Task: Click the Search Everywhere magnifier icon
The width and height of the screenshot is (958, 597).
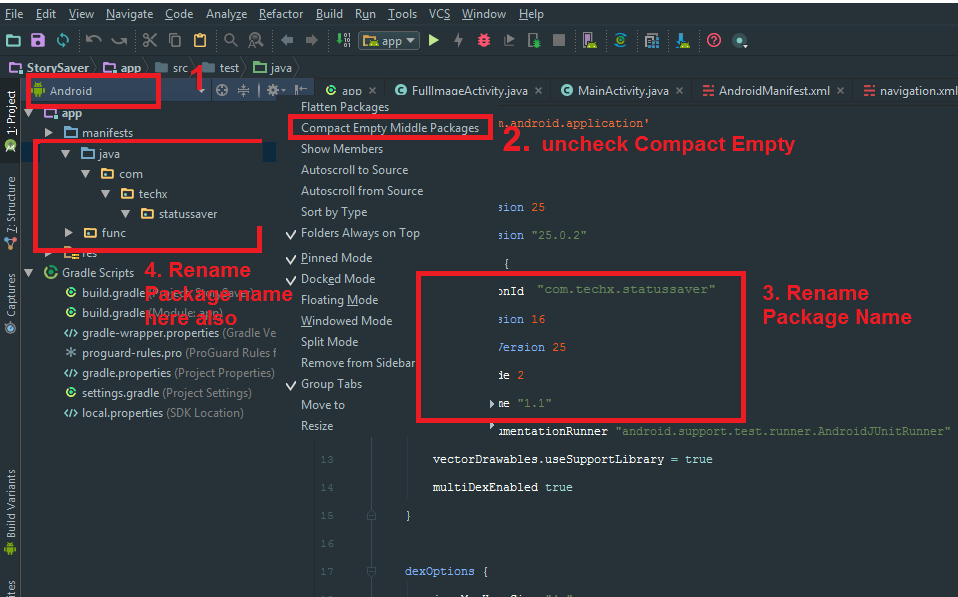Action: pos(232,40)
